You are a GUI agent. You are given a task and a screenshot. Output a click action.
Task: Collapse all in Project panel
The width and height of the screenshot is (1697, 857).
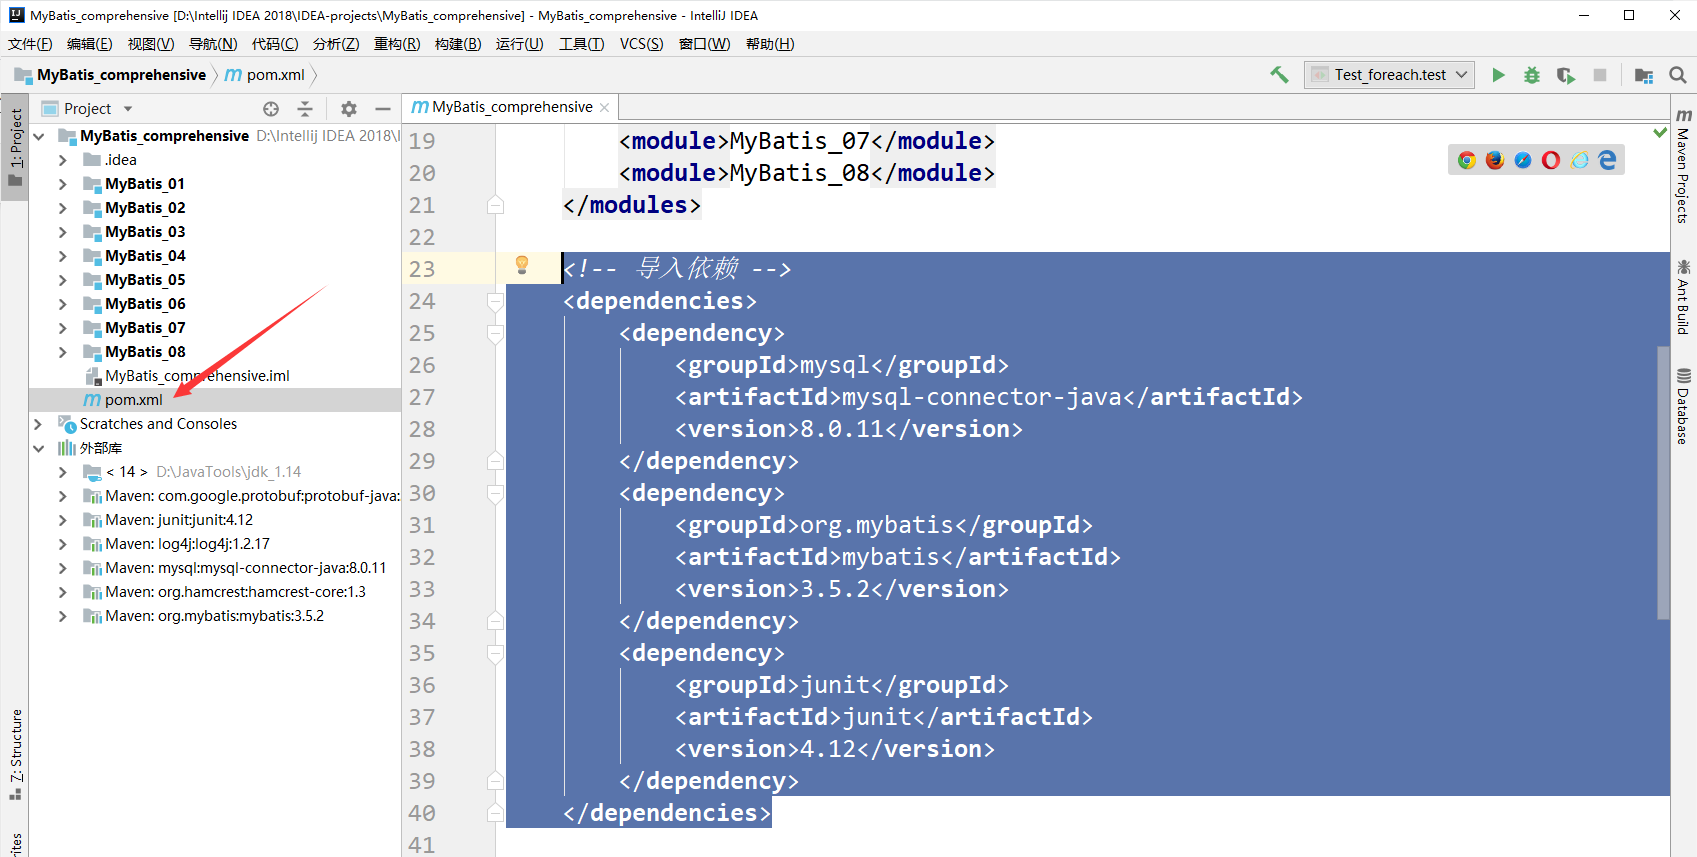(x=305, y=109)
